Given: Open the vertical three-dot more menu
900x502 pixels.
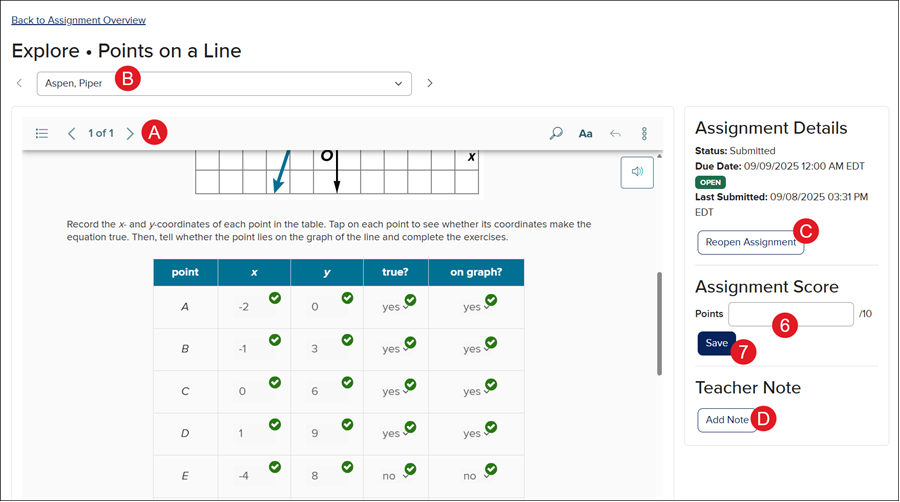Looking at the screenshot, I should tap(644, 133).
